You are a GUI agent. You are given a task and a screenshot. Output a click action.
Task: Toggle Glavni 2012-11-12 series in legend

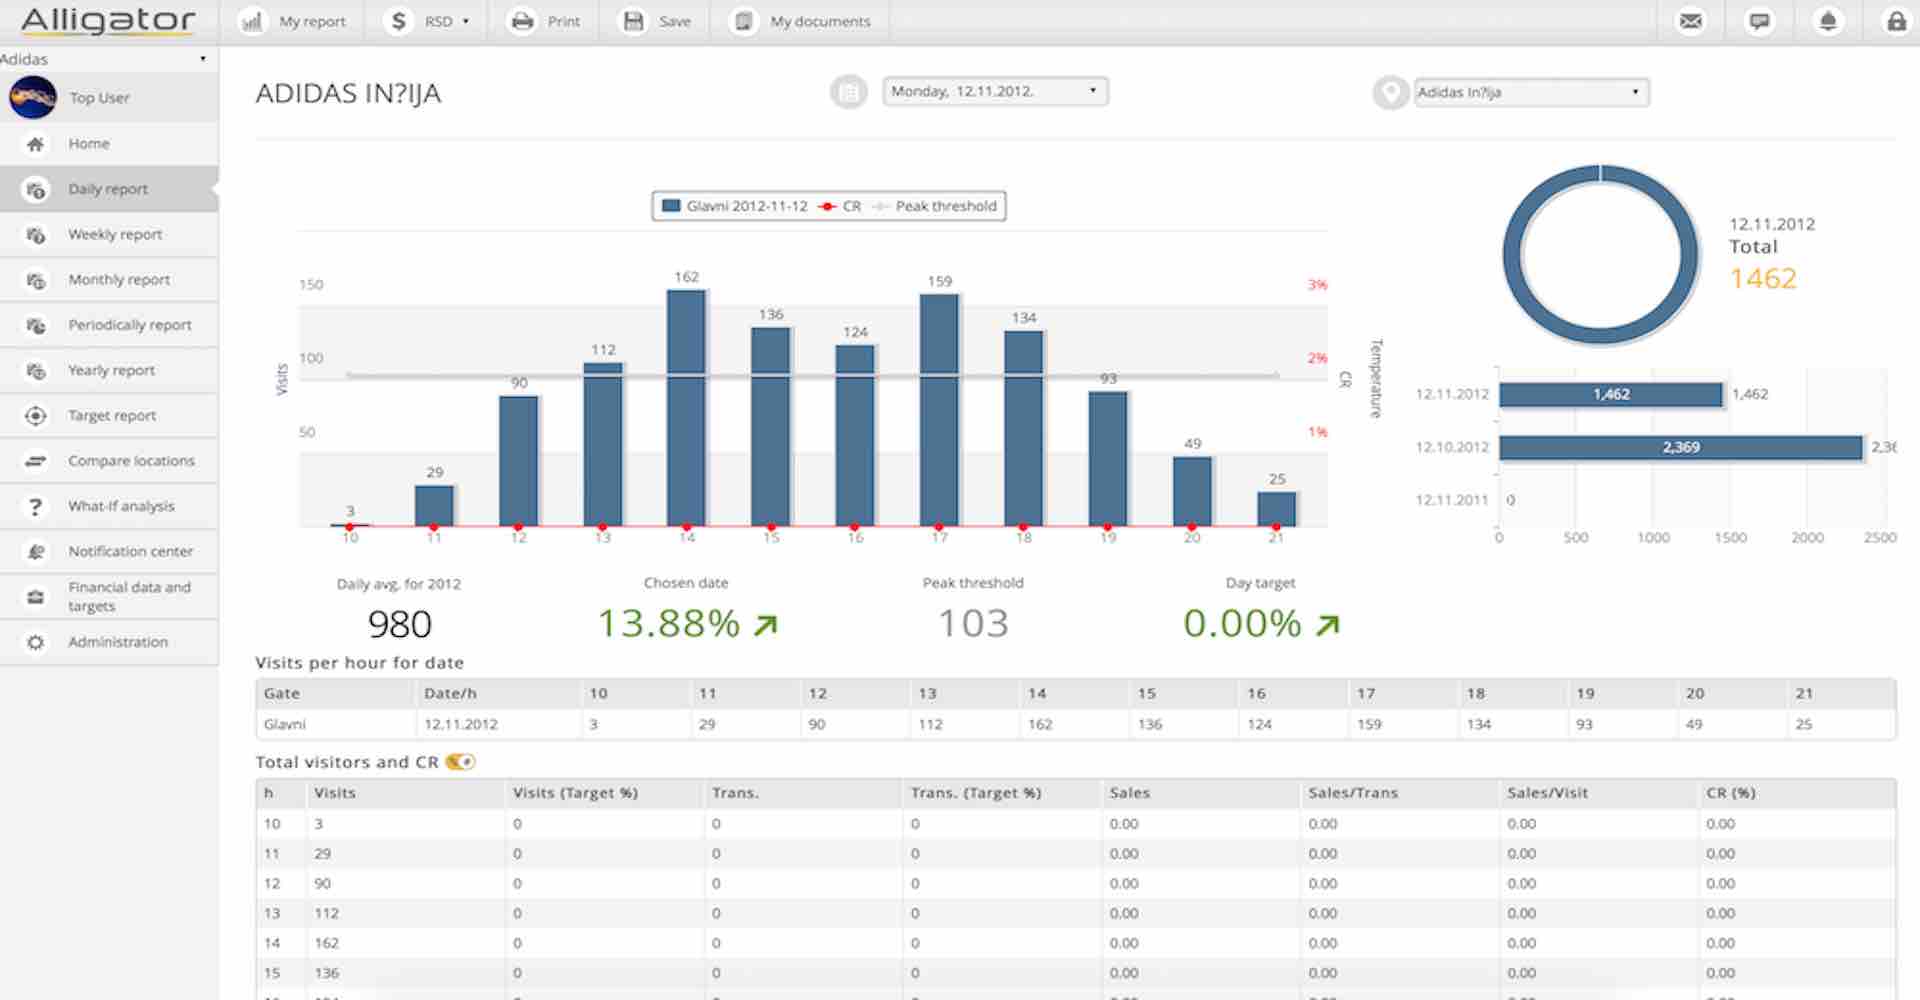tap(735, 206)
